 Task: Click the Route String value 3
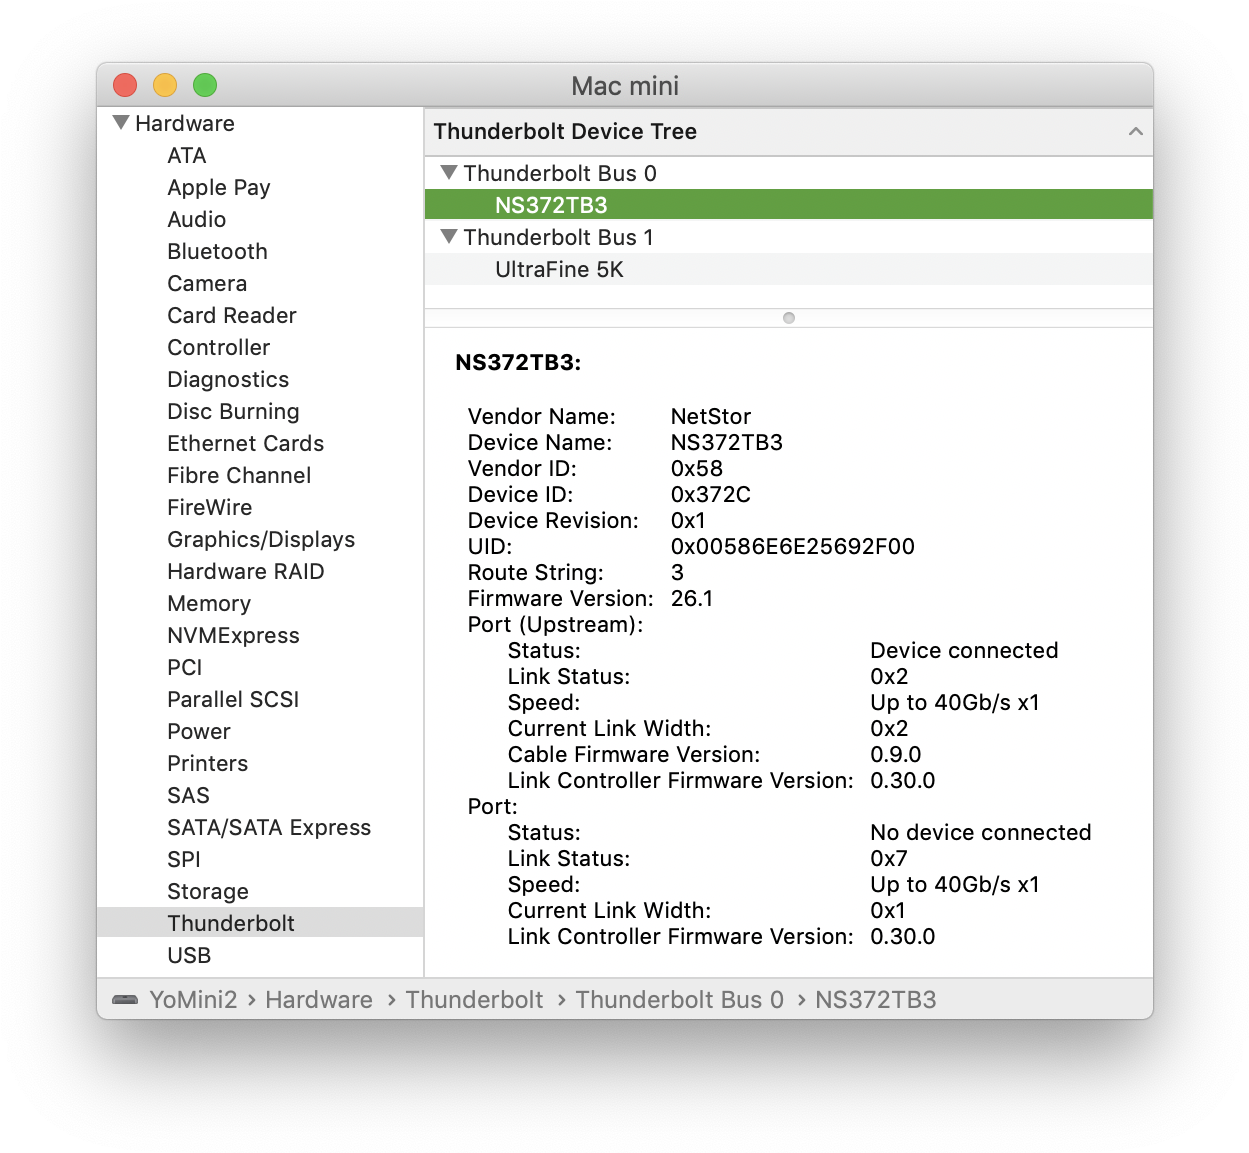678,572
